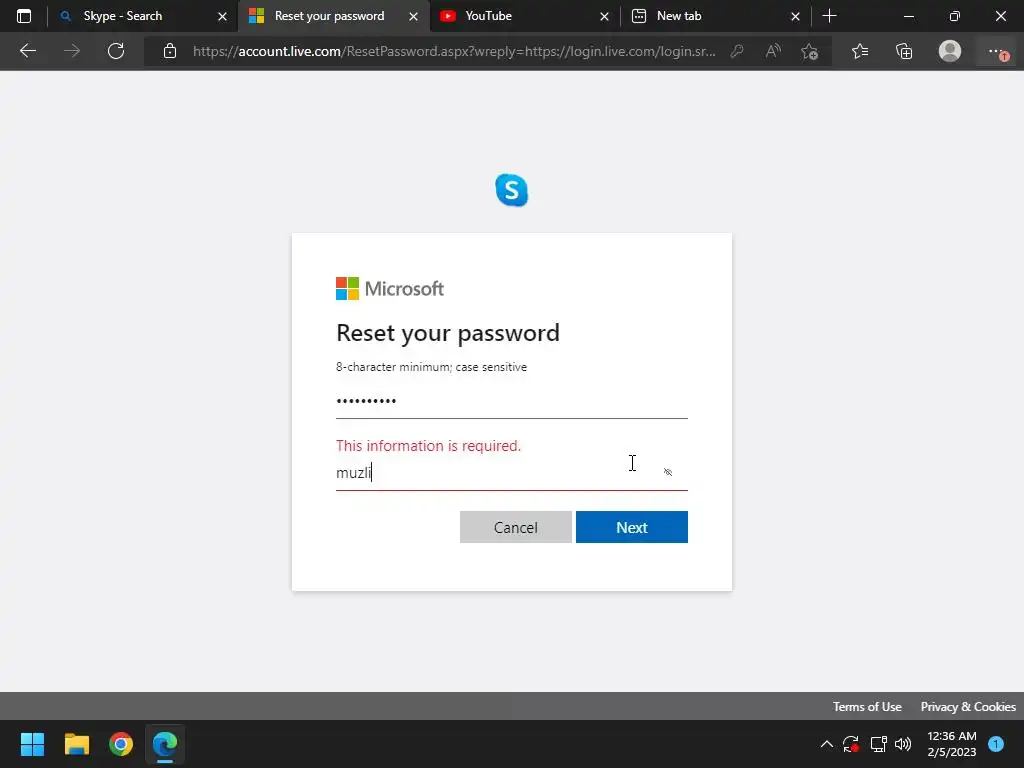
Task: Click the 'This information is required.' message
Action: point(428,445)
